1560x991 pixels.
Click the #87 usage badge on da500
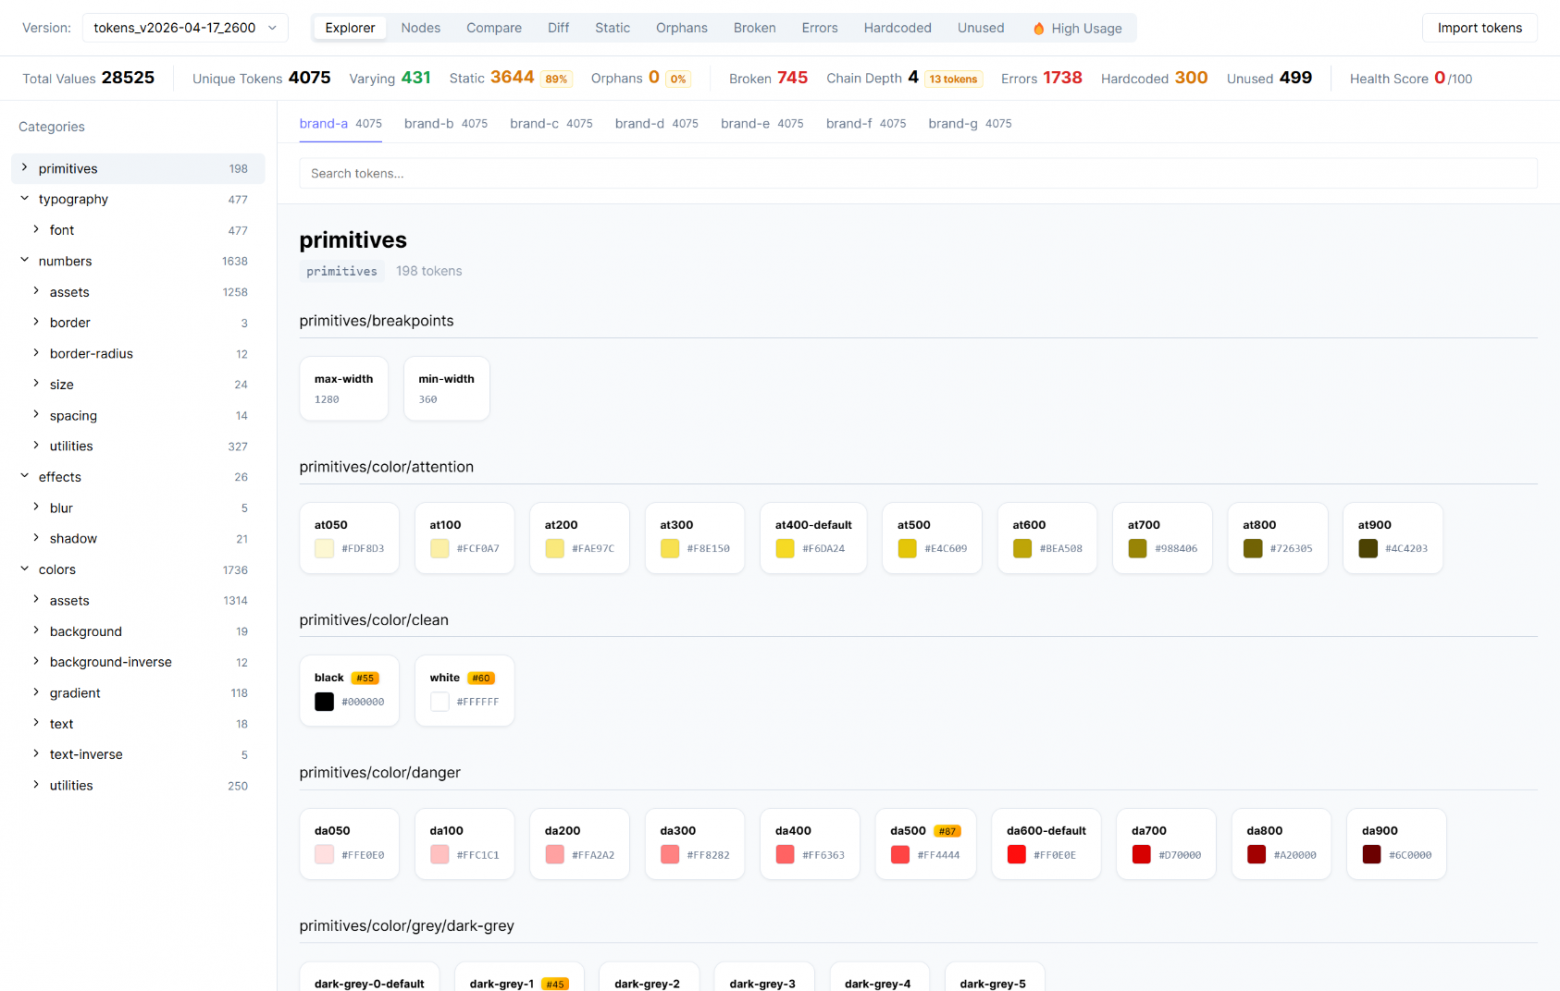pos(947,831)
